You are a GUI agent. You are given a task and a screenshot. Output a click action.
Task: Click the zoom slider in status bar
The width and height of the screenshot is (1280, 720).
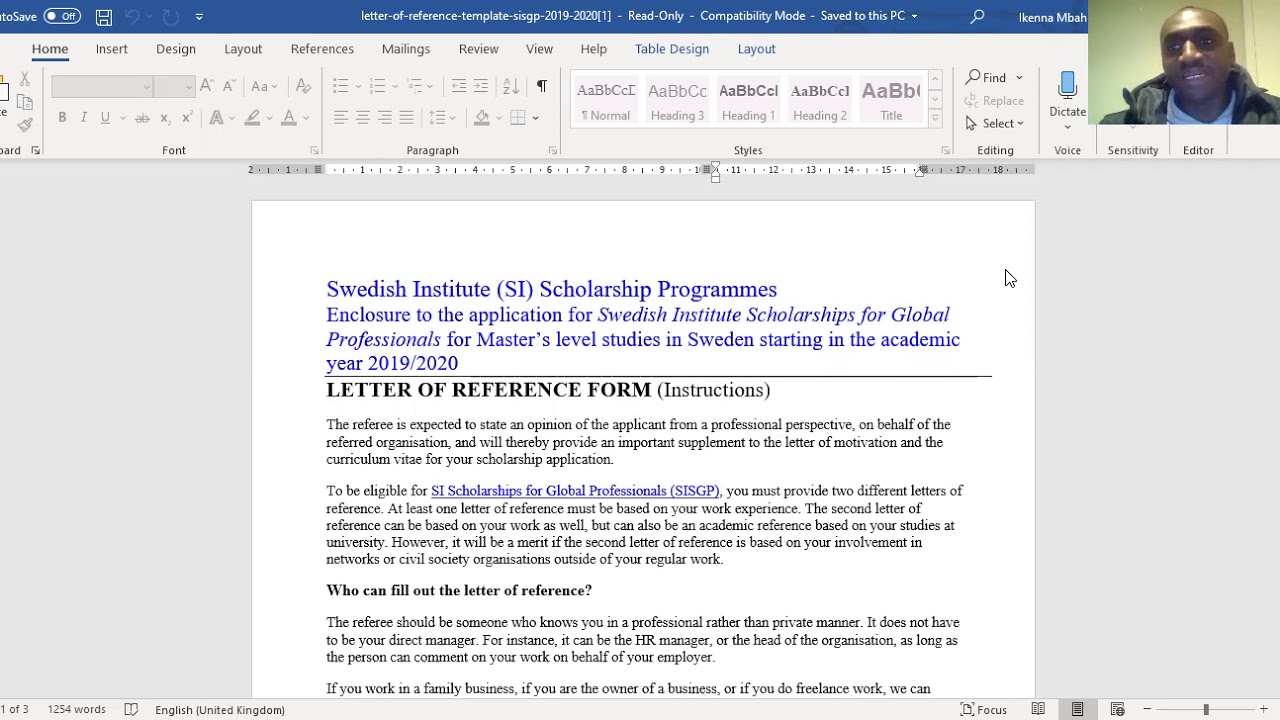pyautogui.click(x=1205, y=709)
